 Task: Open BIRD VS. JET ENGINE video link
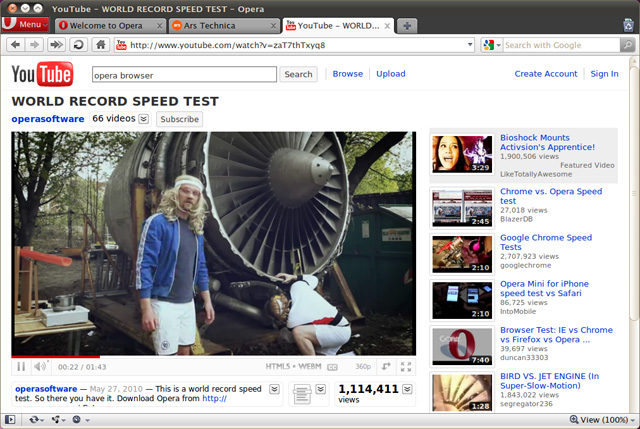(549, 380)
